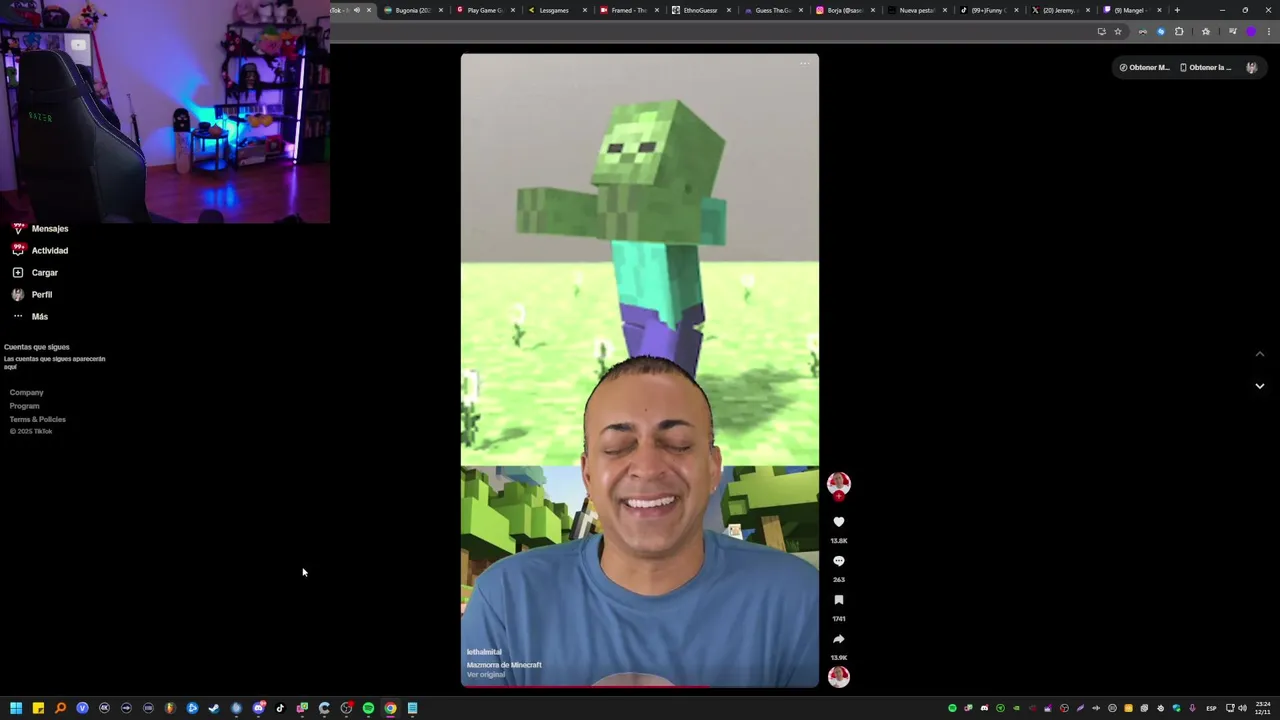Click the Perfil avatar icon in the sidebar
The image size is (1280, 720).
point(18,294)
